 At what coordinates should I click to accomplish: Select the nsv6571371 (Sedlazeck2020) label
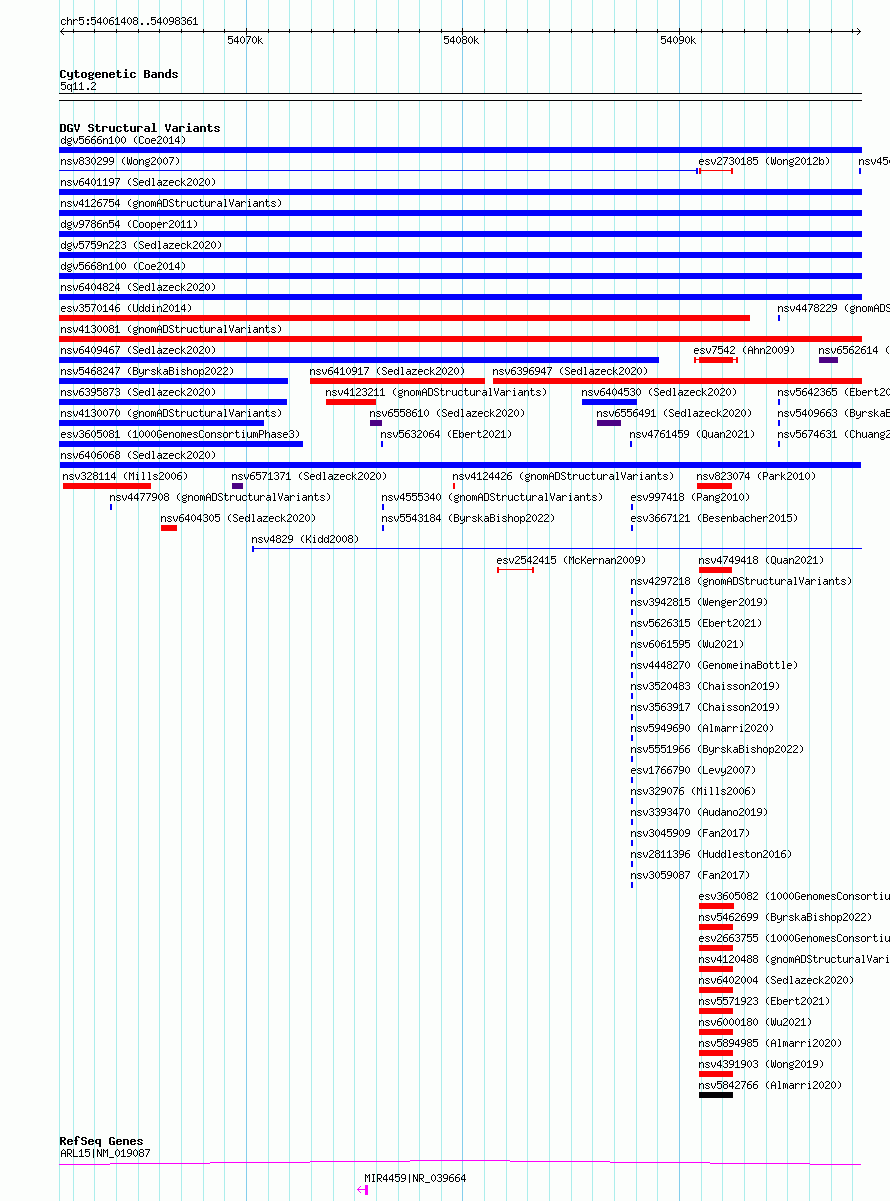coord(309,476)
